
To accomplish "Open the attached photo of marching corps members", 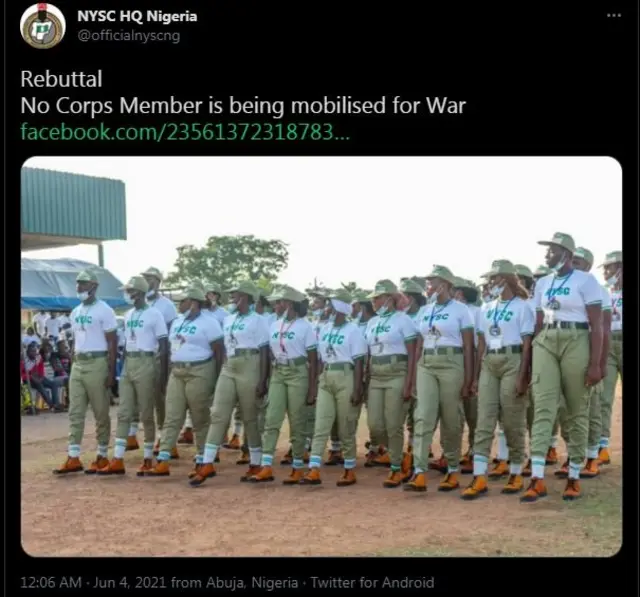I will pyautogui.click(x=321, y=356).
